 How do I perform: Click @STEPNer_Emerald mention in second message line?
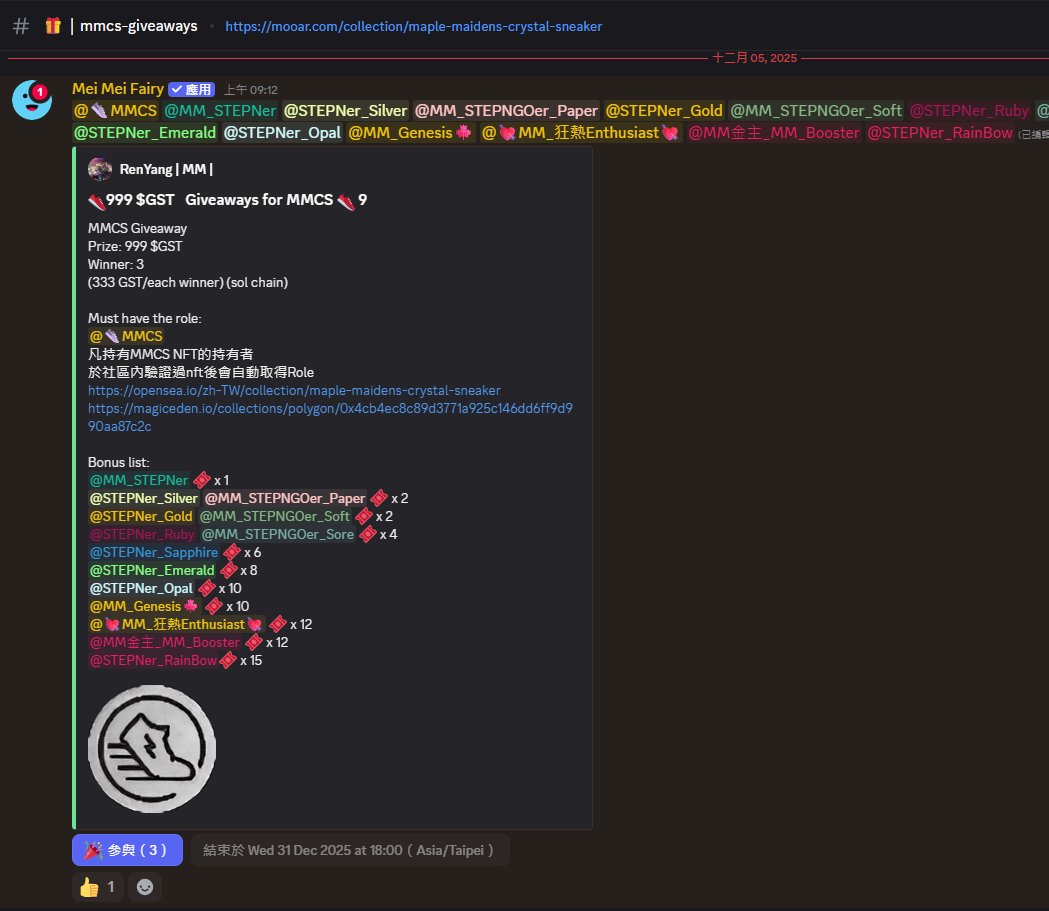(x=145, y=133)
